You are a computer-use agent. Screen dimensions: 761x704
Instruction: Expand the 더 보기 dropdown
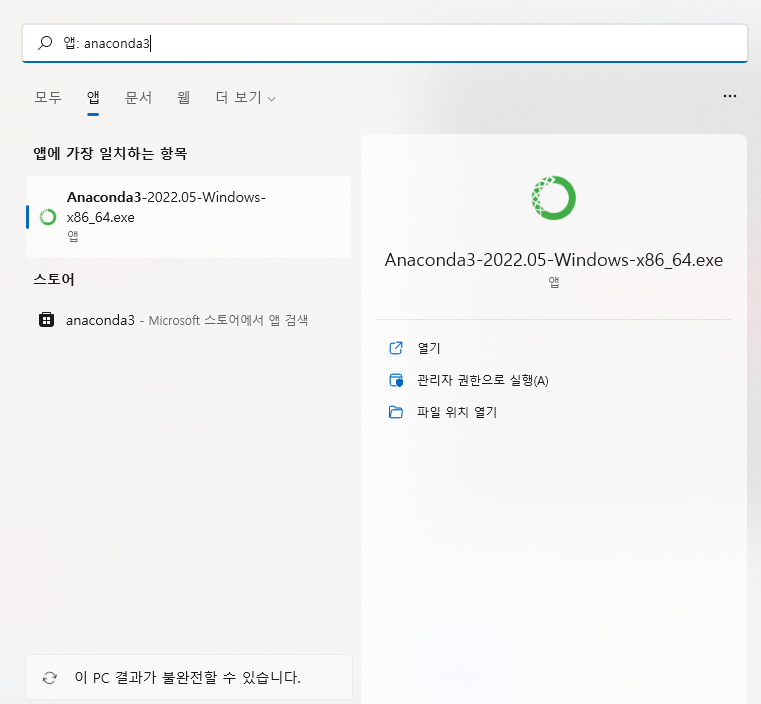246,98
